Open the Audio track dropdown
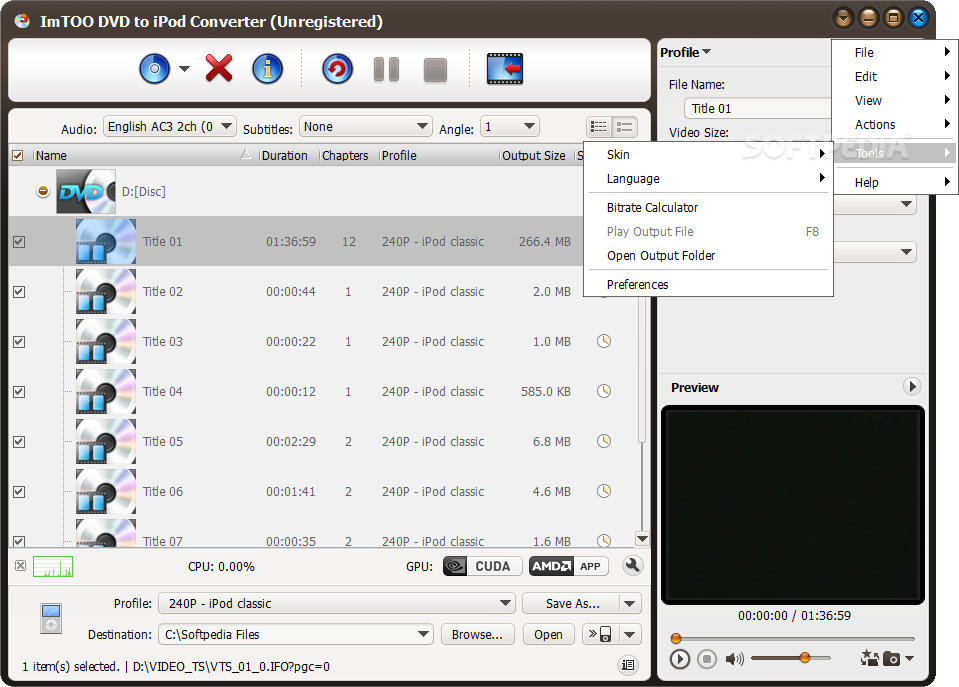959x687 pixels. pos(169,127)
